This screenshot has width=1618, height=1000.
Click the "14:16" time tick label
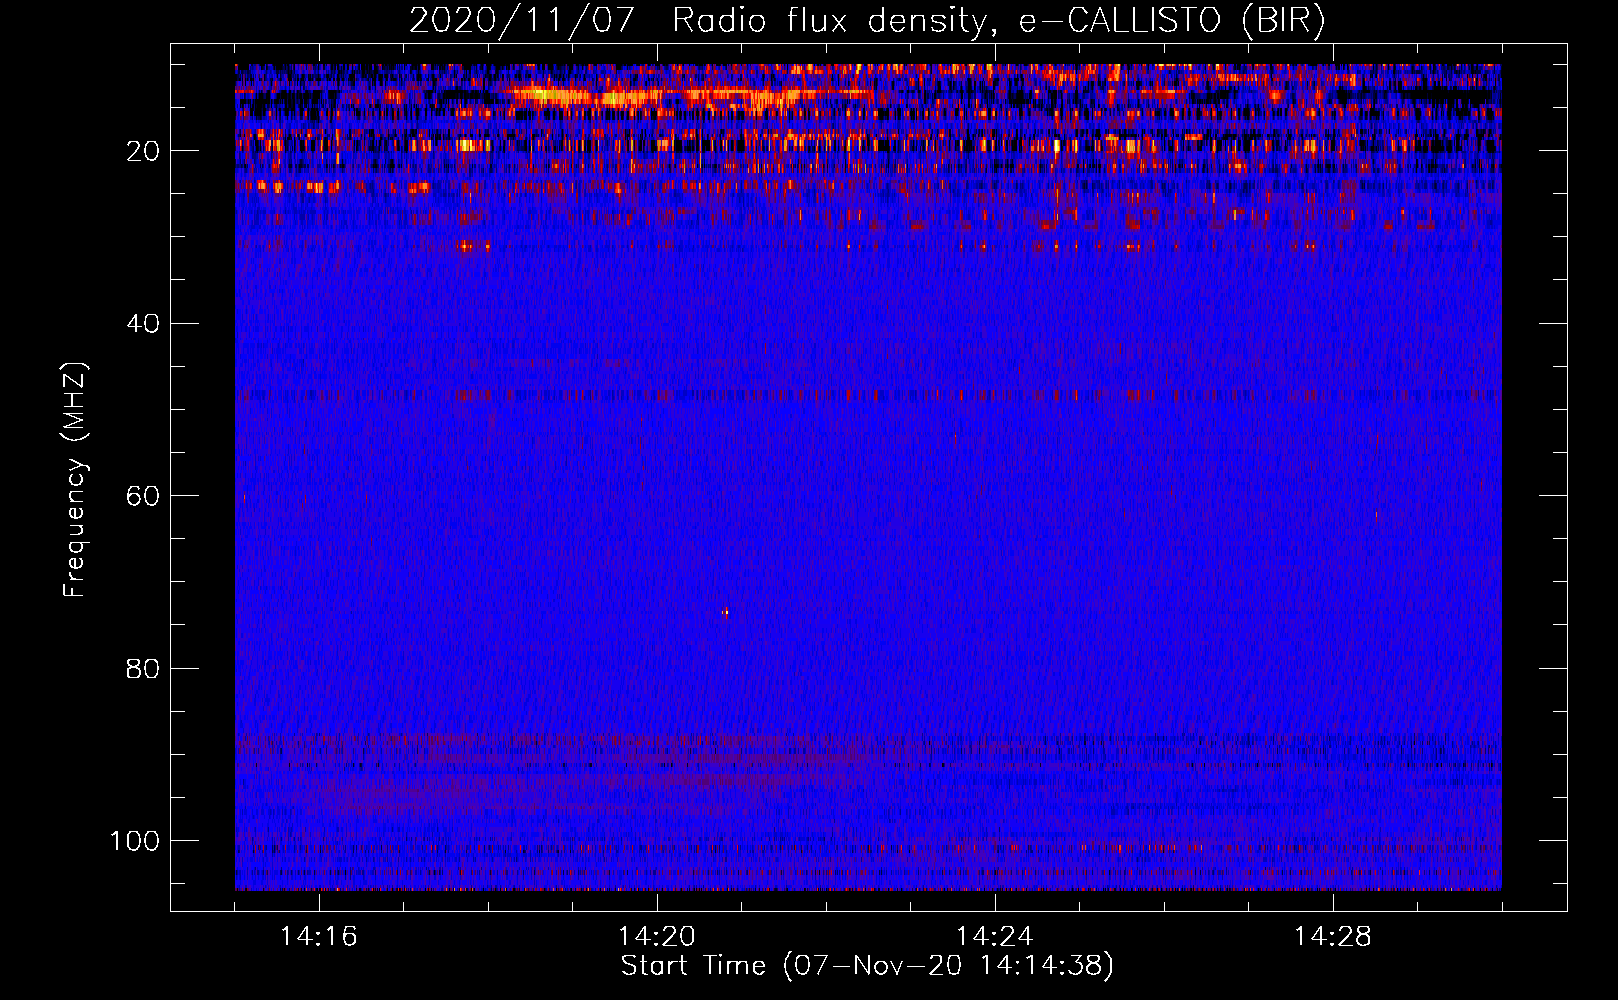(x=319, y=937)
